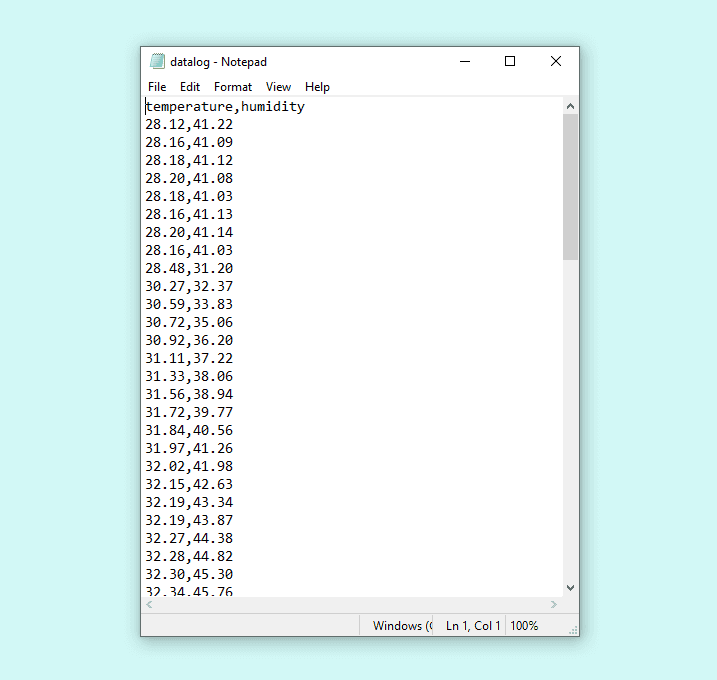Open the Format menu

[233, 87]
